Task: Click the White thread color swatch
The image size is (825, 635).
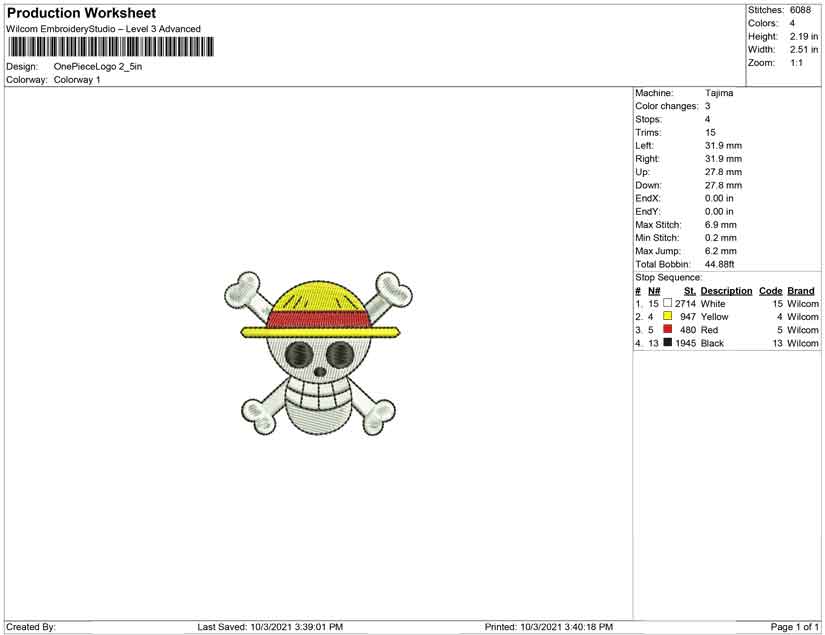Action: (668, 303)
